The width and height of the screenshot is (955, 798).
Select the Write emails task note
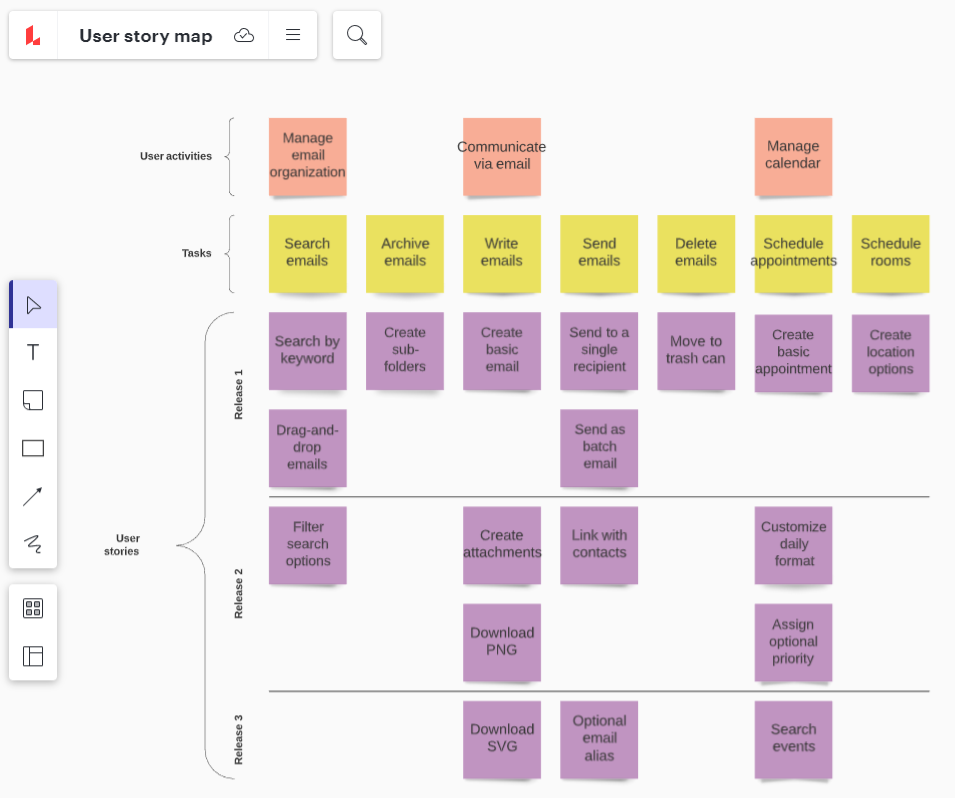coord(502,253)
